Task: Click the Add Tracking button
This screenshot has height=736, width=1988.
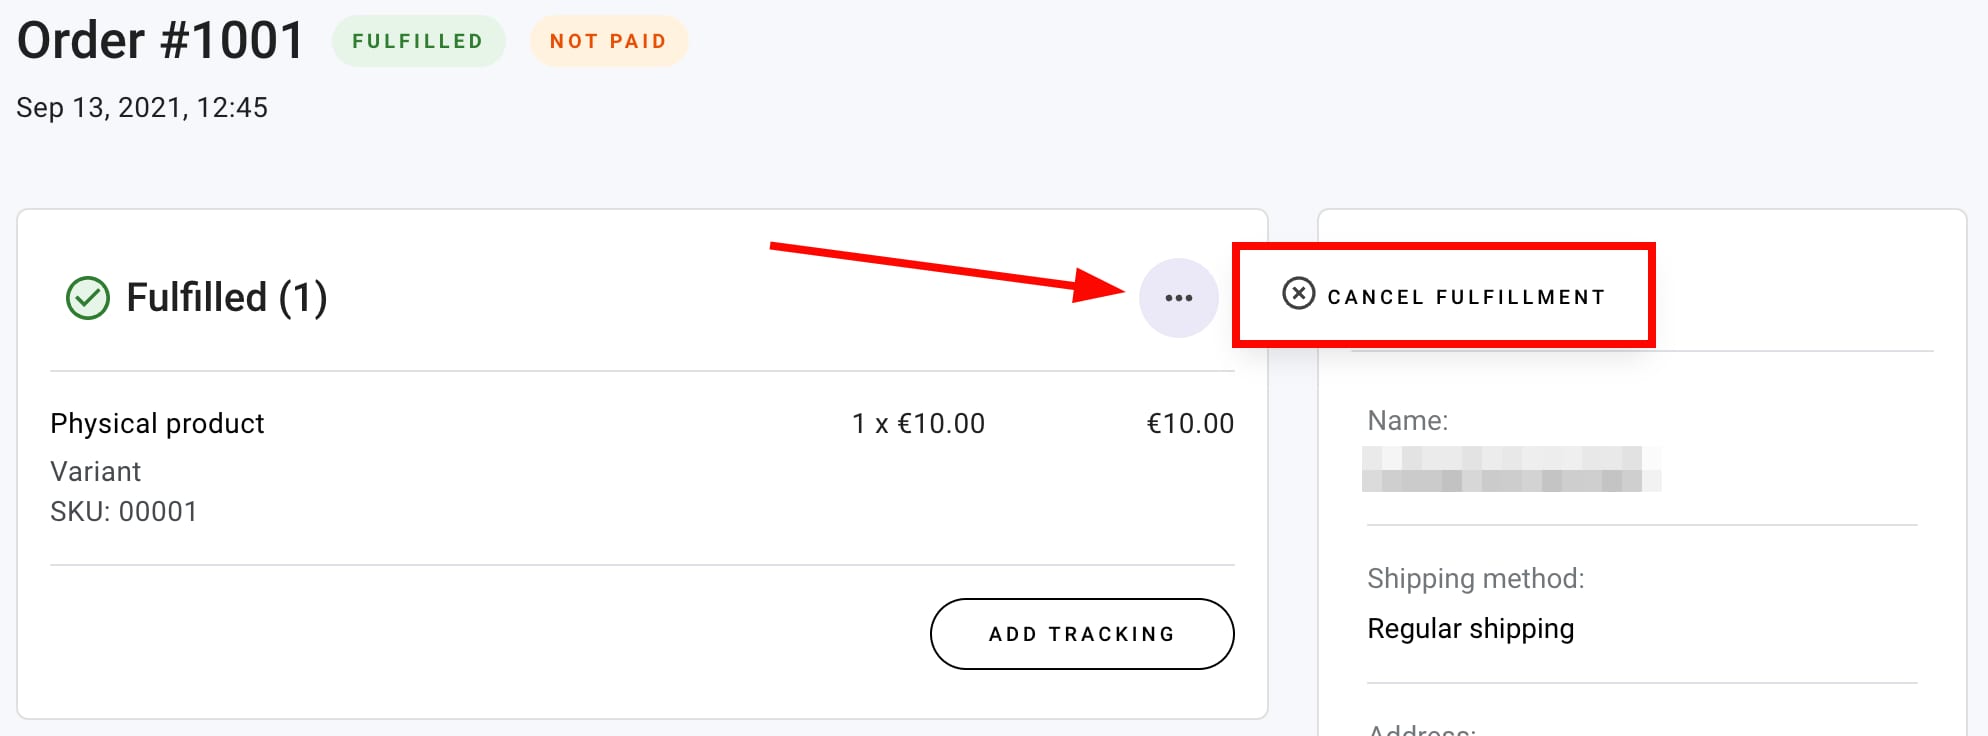Action: pyautogui.click(x=1081, y=634)
